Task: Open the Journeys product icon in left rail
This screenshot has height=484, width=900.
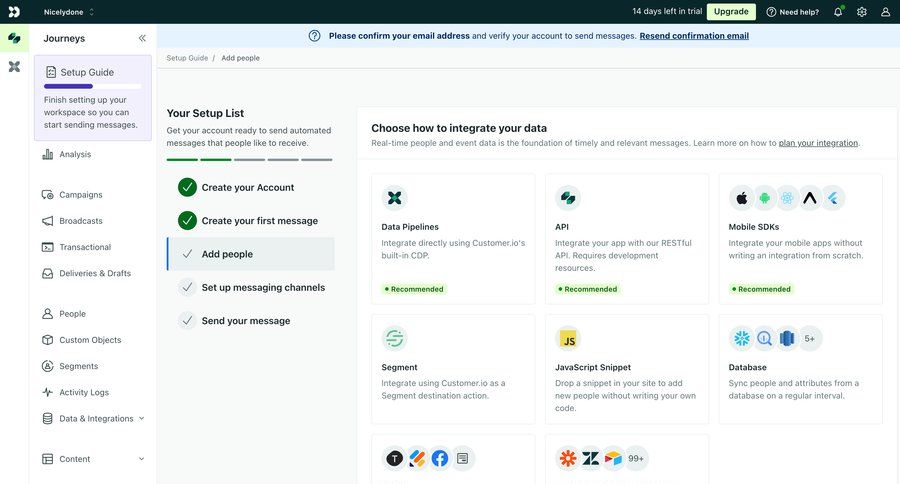Action: [14, 38]
